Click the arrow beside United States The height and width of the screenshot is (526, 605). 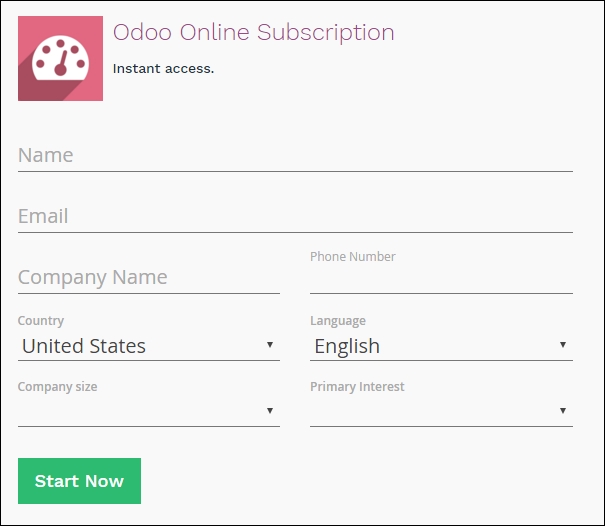coord(270,345)
